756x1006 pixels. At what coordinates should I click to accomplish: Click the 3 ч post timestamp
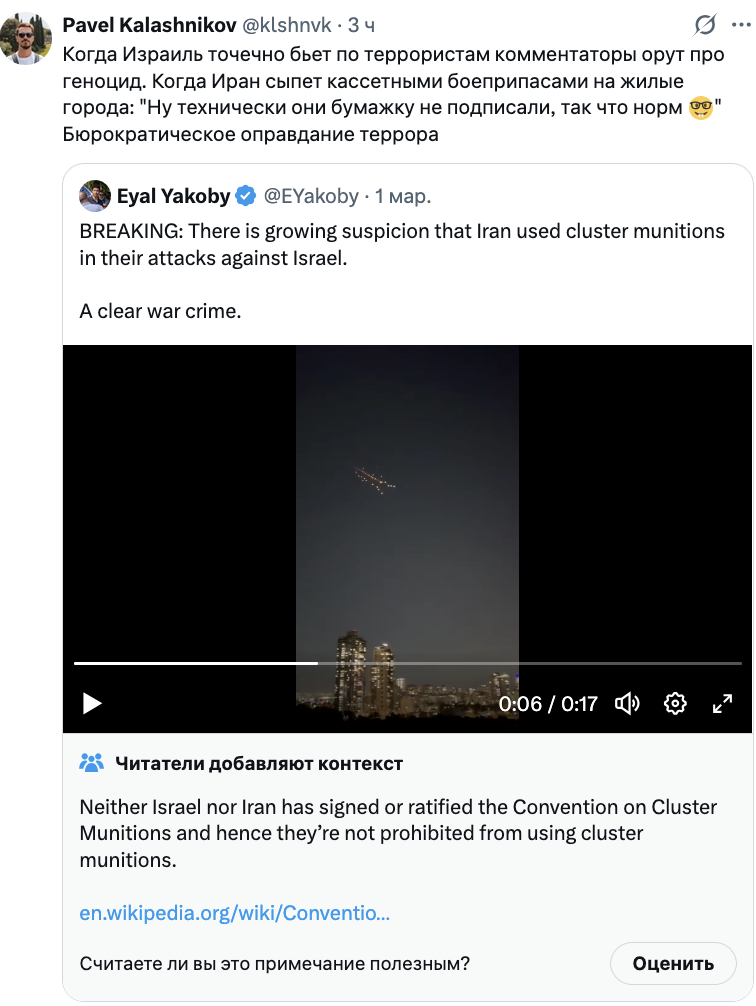click(x=361, y=25)
